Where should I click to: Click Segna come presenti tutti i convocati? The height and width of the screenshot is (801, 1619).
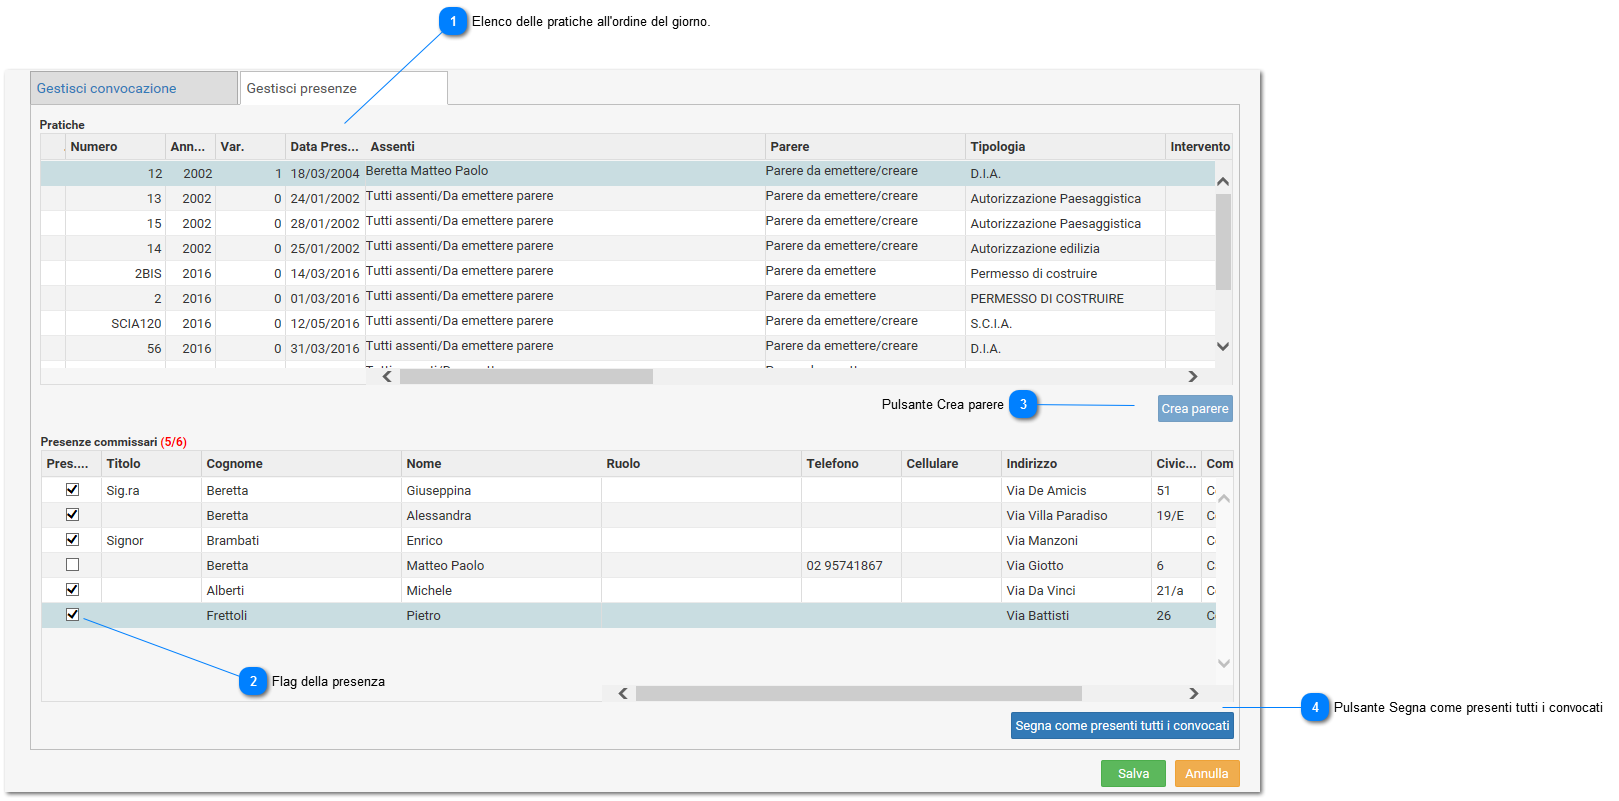point(1122,725)
